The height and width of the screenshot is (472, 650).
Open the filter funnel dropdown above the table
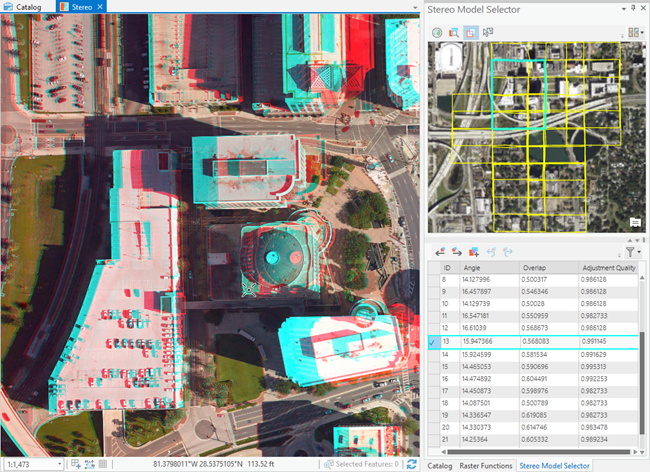coord(633,252)
